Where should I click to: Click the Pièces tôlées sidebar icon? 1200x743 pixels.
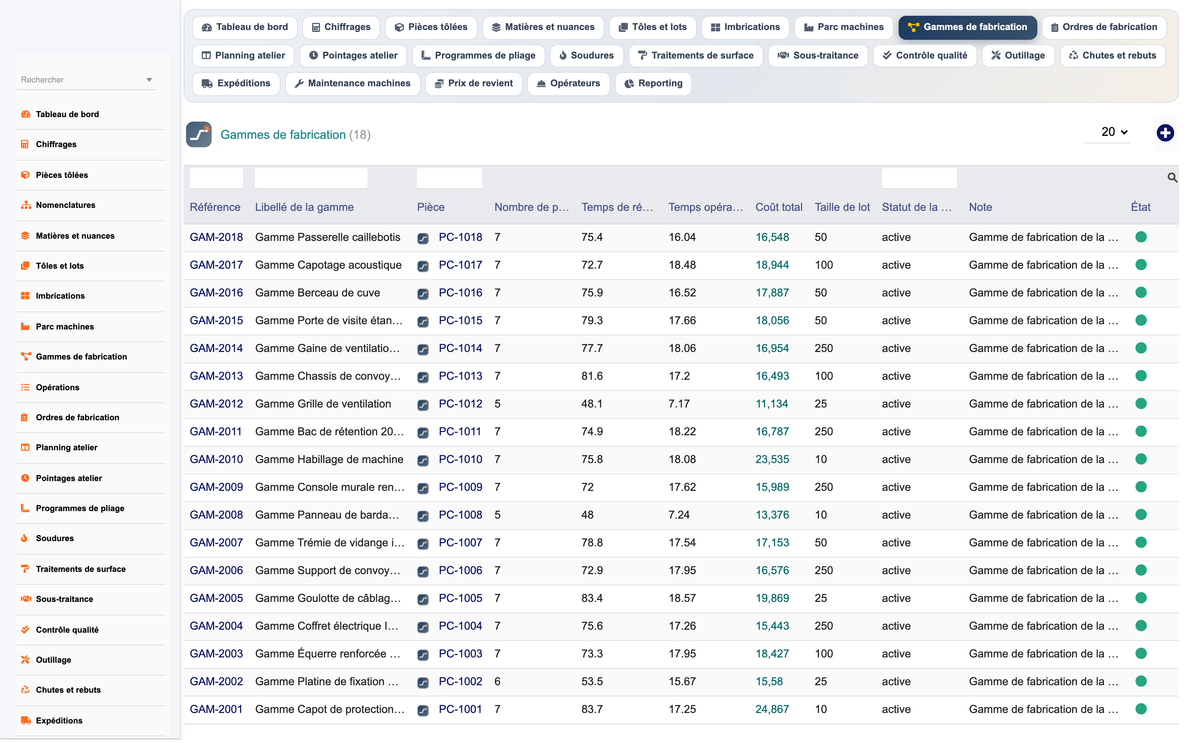pos(25,175)
